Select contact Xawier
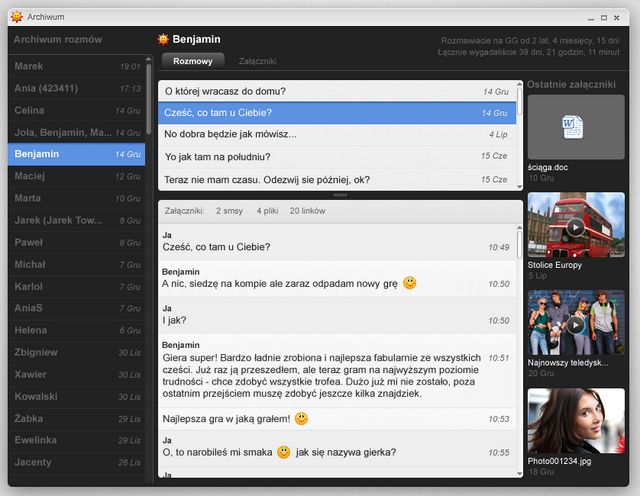 77,374
